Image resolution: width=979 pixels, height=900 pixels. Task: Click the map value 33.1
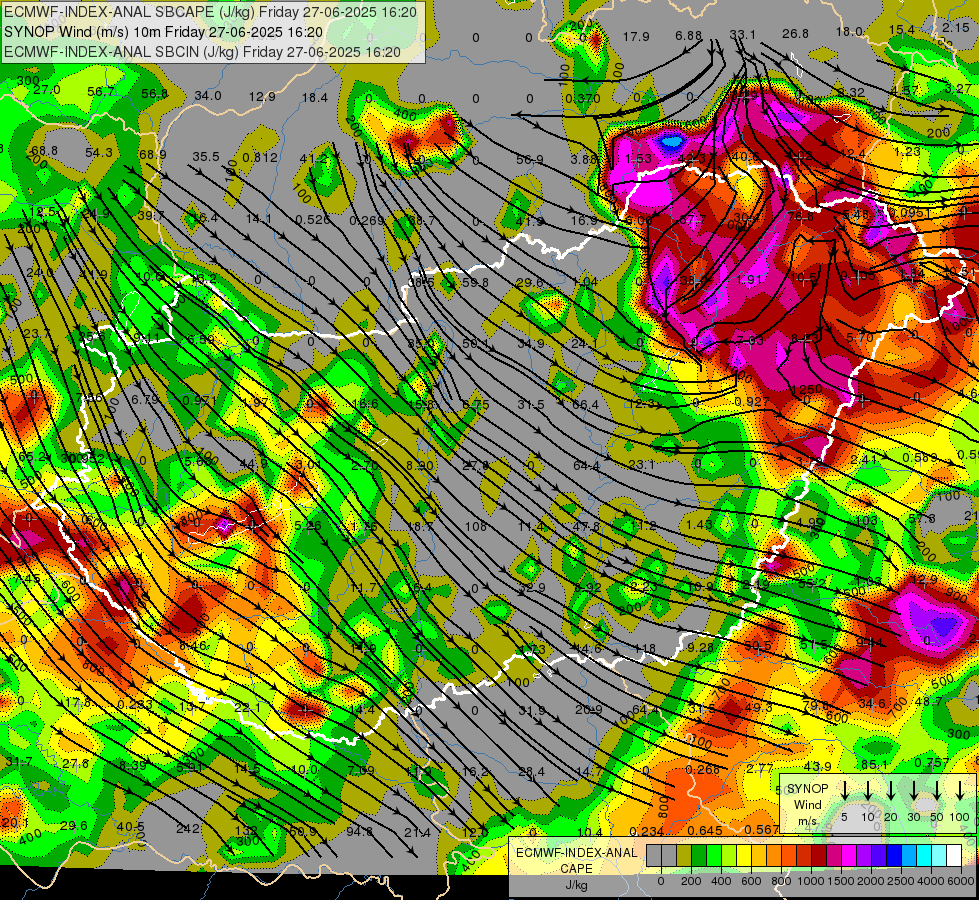coord(742,34)
